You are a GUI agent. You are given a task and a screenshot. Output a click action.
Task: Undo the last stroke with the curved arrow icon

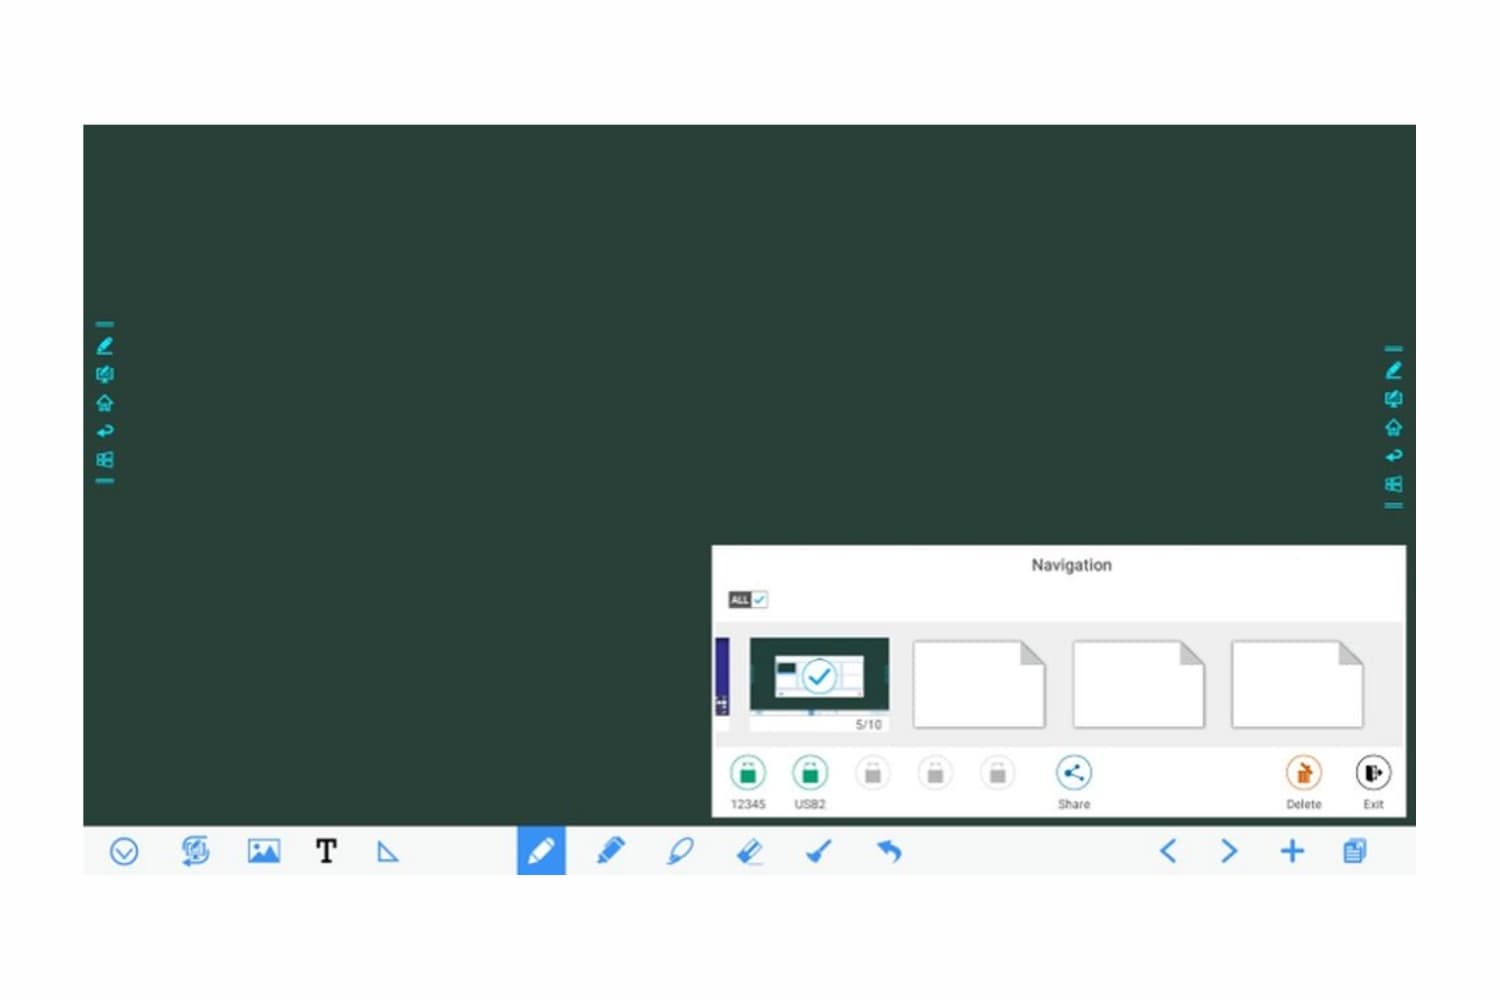coord(889,851)
